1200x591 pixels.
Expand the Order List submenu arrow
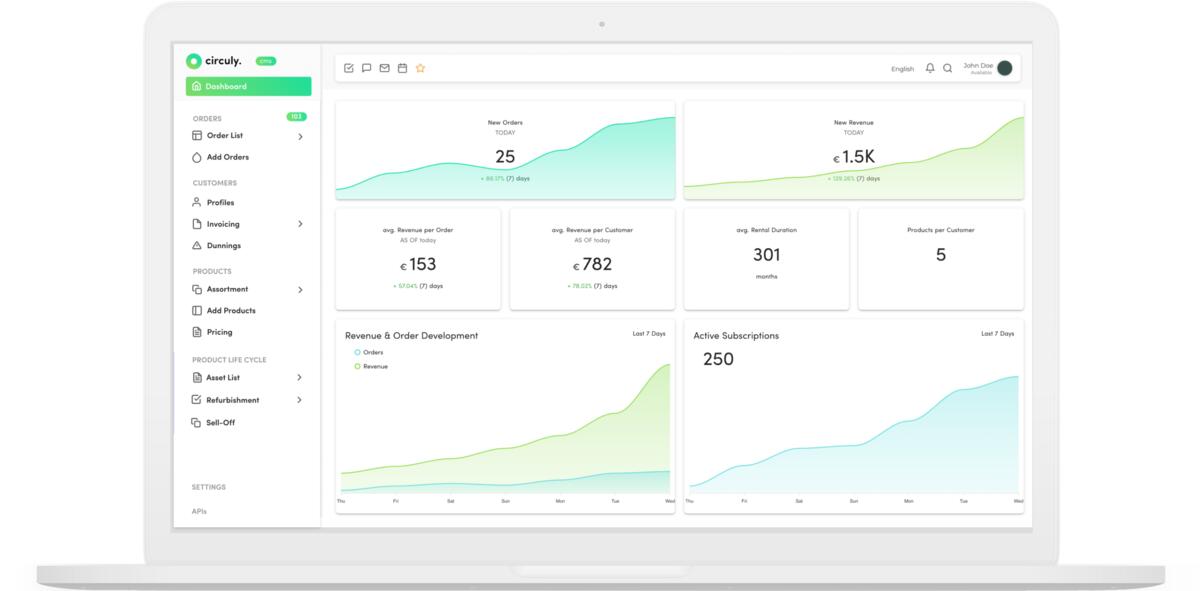[x=300, y=136]
